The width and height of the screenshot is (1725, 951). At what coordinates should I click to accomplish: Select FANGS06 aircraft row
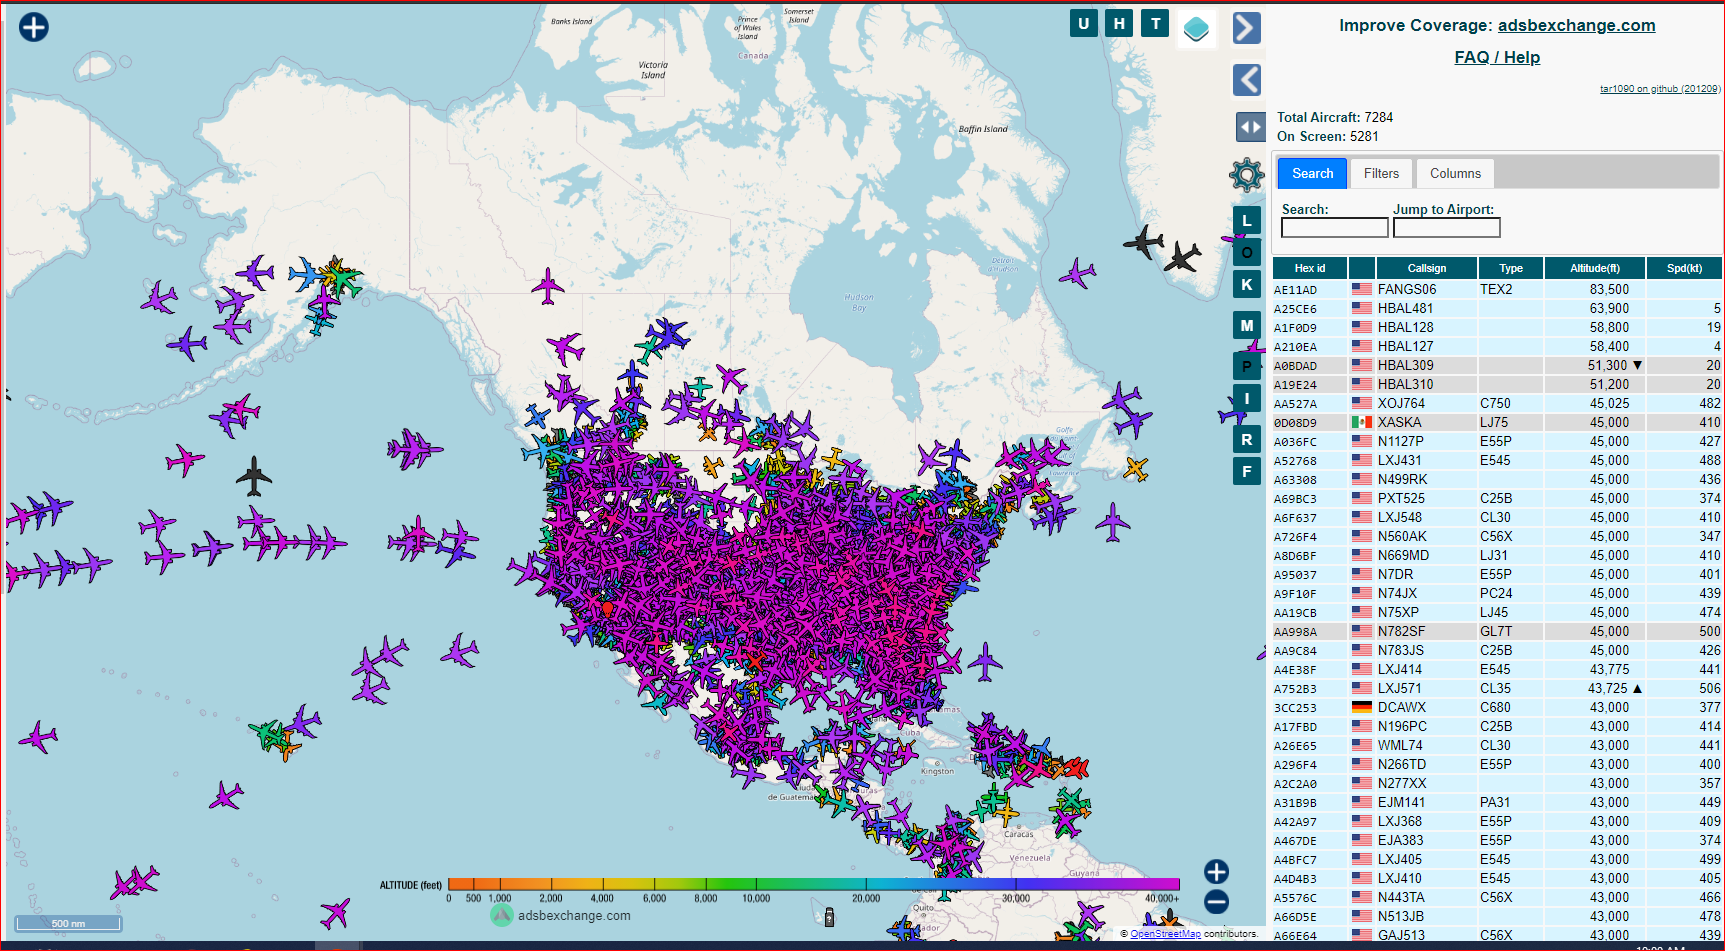tap(1497, 290)
